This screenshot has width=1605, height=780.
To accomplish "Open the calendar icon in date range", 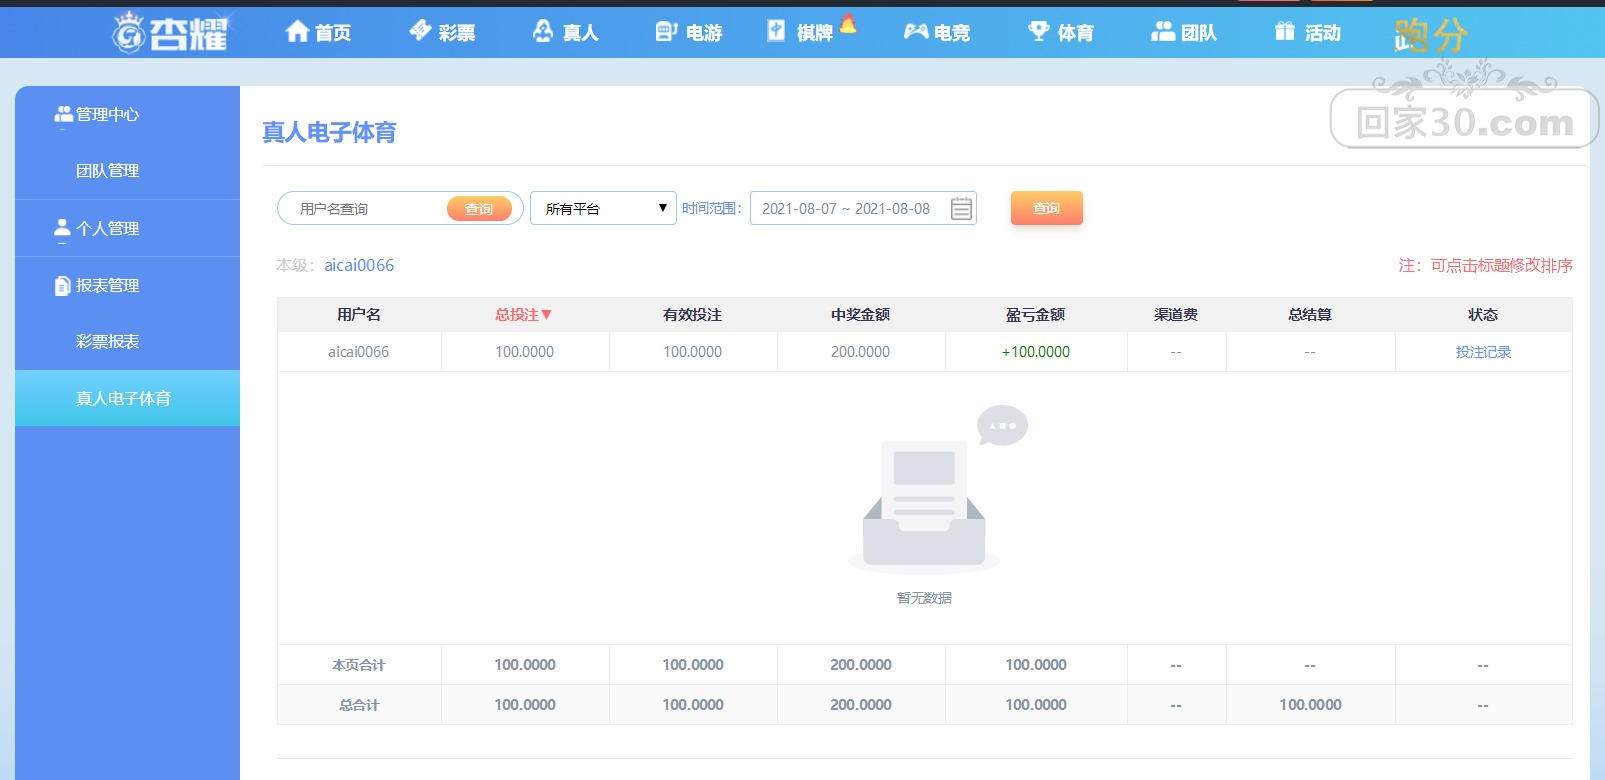I will [961, 208].
